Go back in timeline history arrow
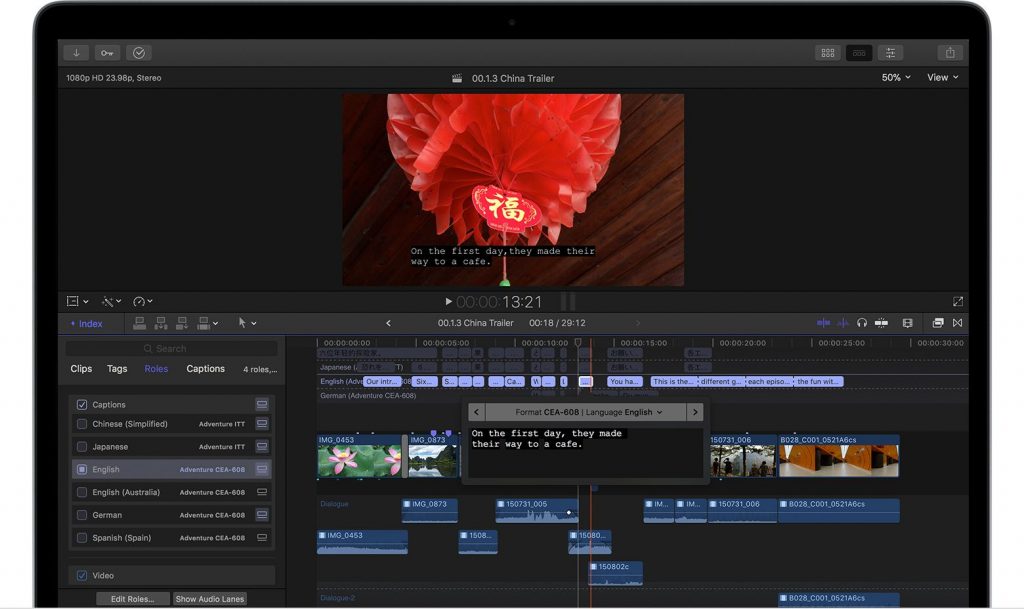Image resolution: width=1024 pixels, height=609 pixels. tap(389, 323)
